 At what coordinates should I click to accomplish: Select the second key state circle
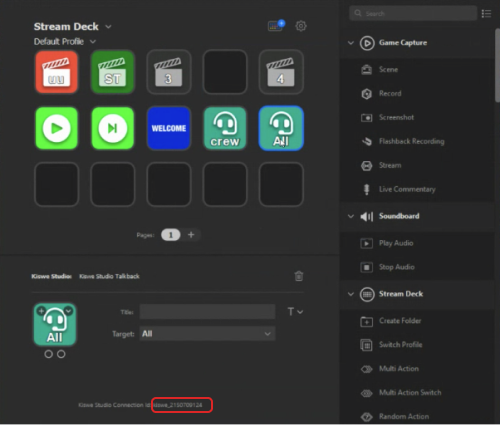coord(61,354)
